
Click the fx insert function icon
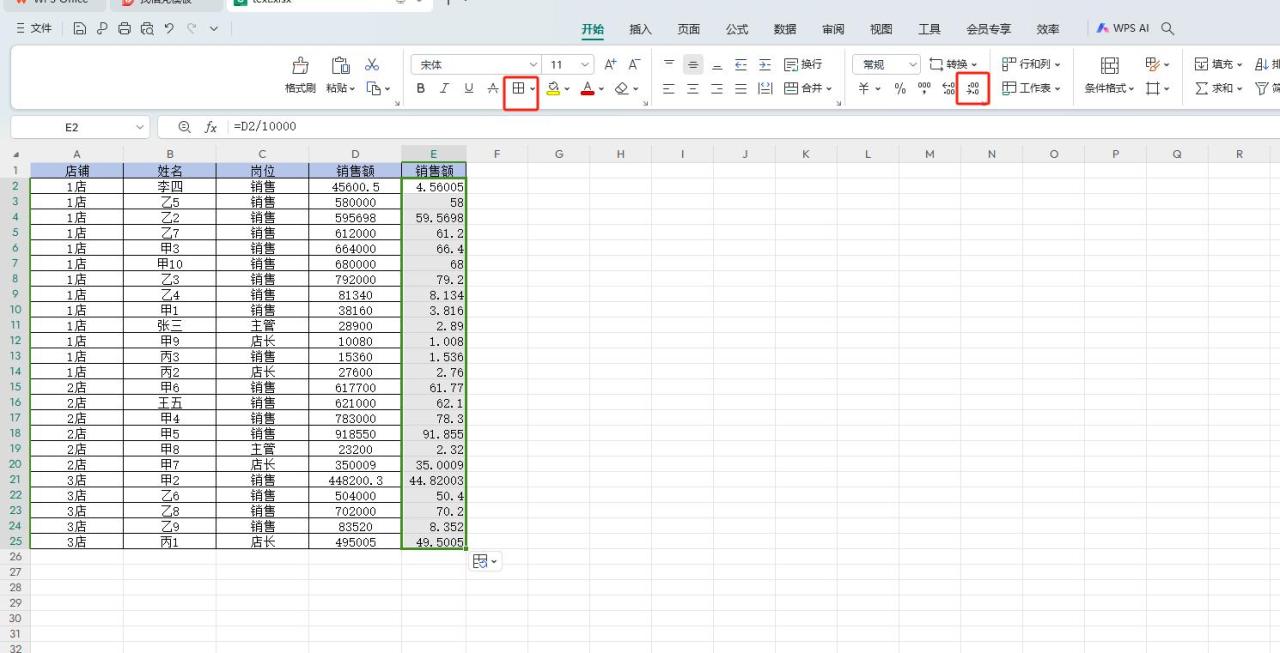click(x=211, y=127)
